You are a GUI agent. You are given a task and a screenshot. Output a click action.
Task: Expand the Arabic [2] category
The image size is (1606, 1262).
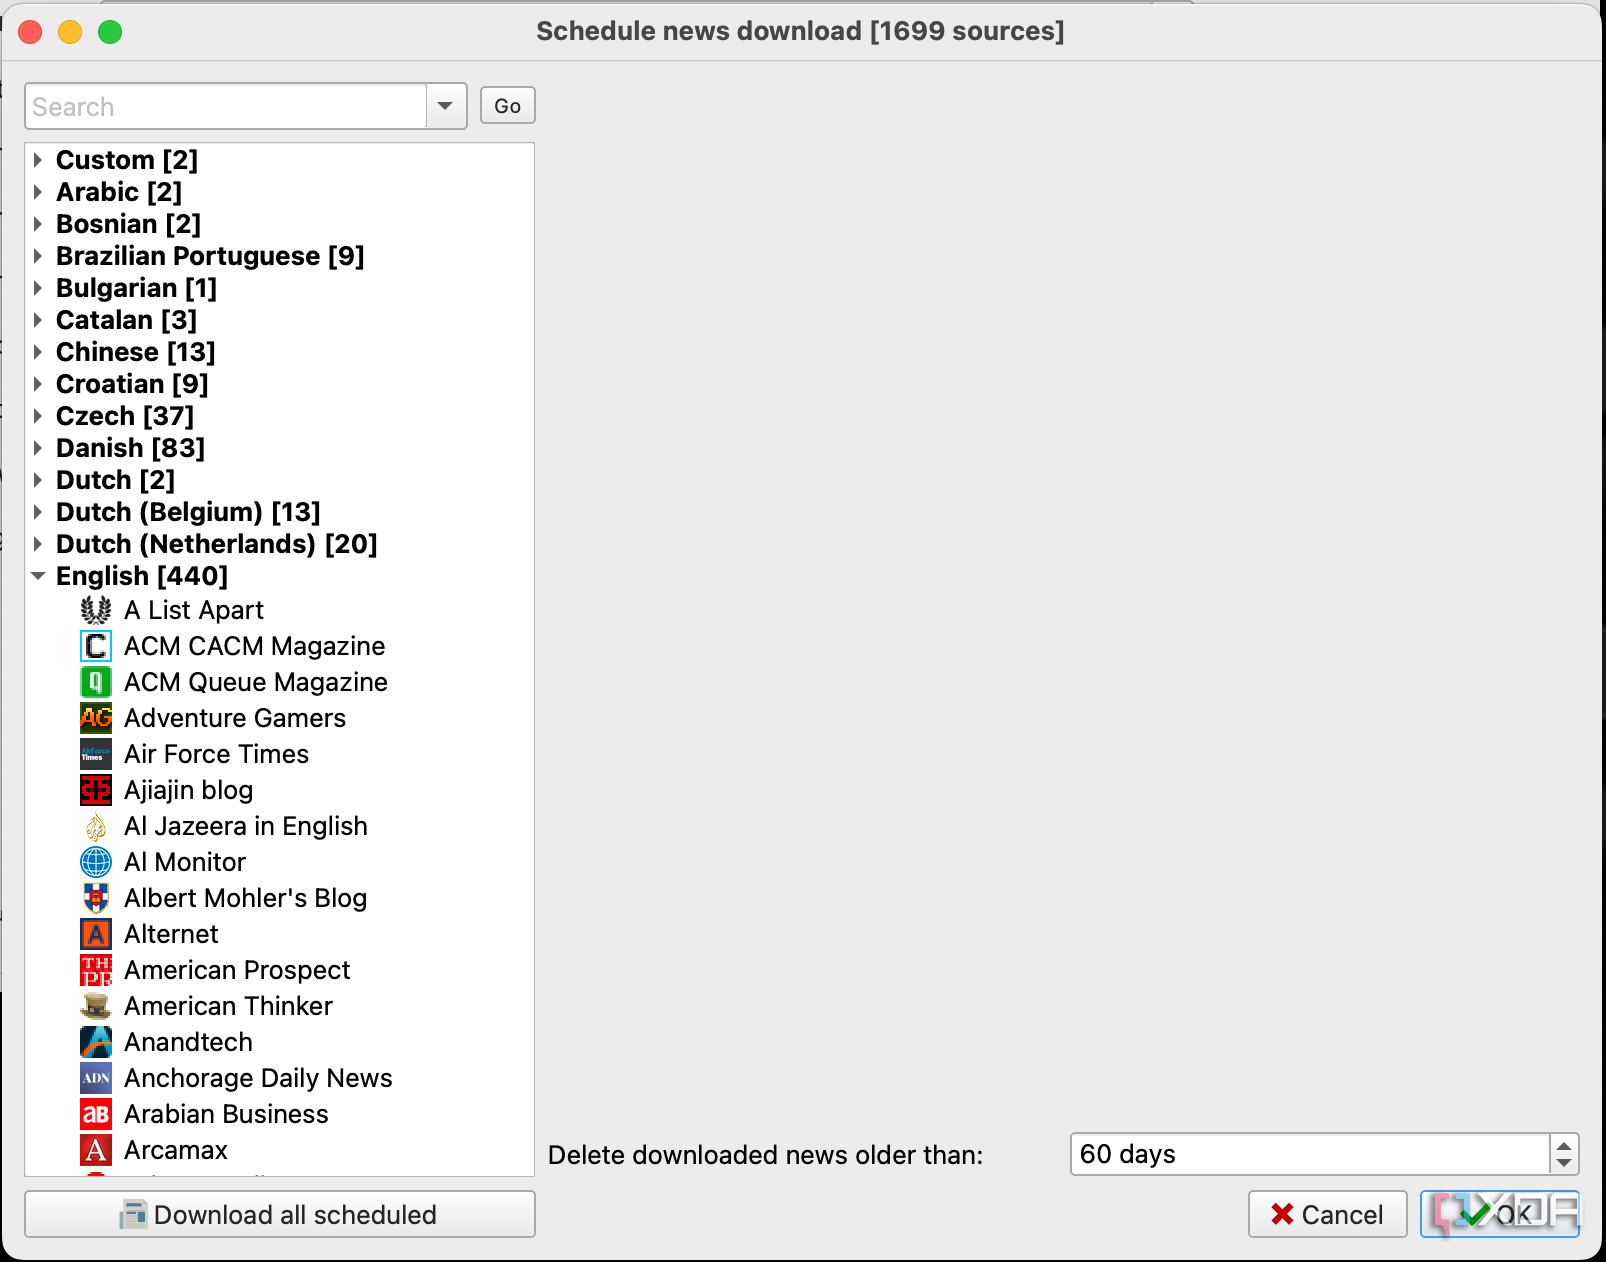pyautogui.click(x=38, y=192)
